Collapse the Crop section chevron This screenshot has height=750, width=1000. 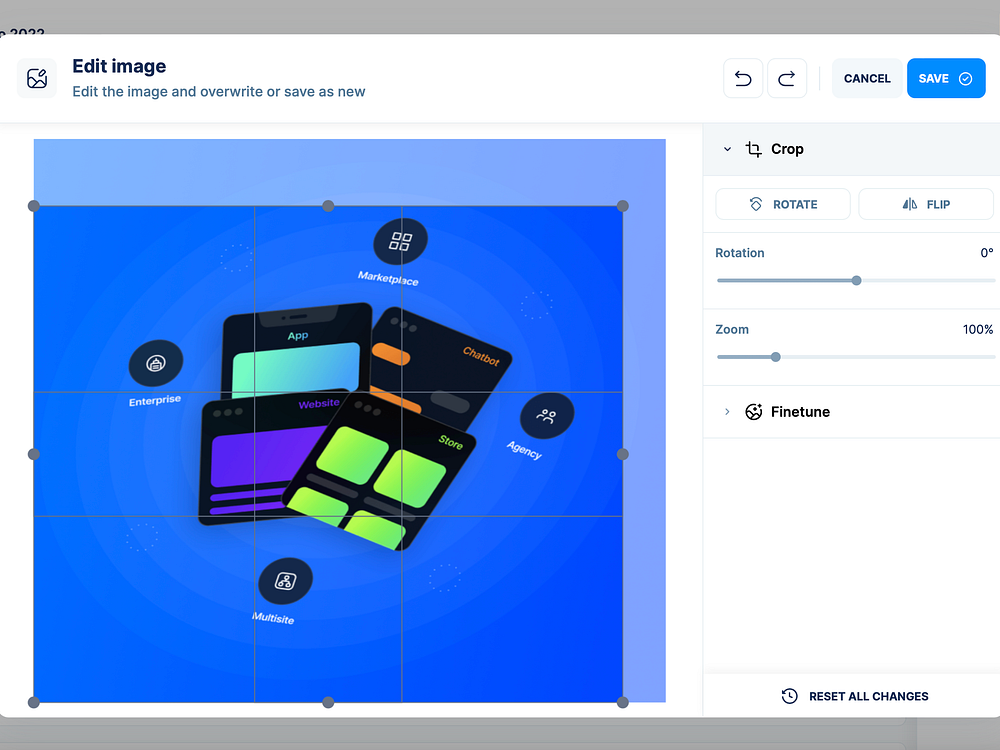(727, 149)
